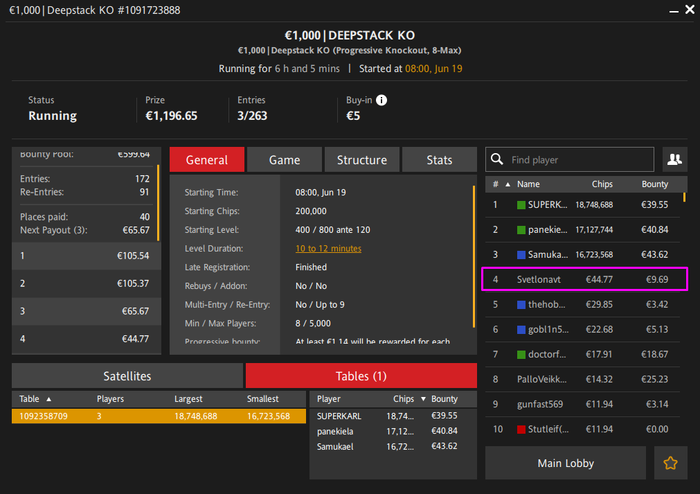This screenshot has height=494, width=700.
Task: Select panekiela in table player list
Action: [393, 432]
